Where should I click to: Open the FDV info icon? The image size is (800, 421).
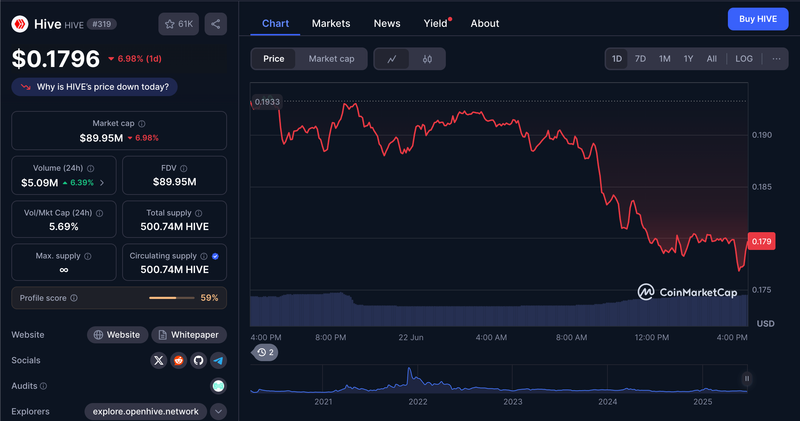click(x=184, y=168)
